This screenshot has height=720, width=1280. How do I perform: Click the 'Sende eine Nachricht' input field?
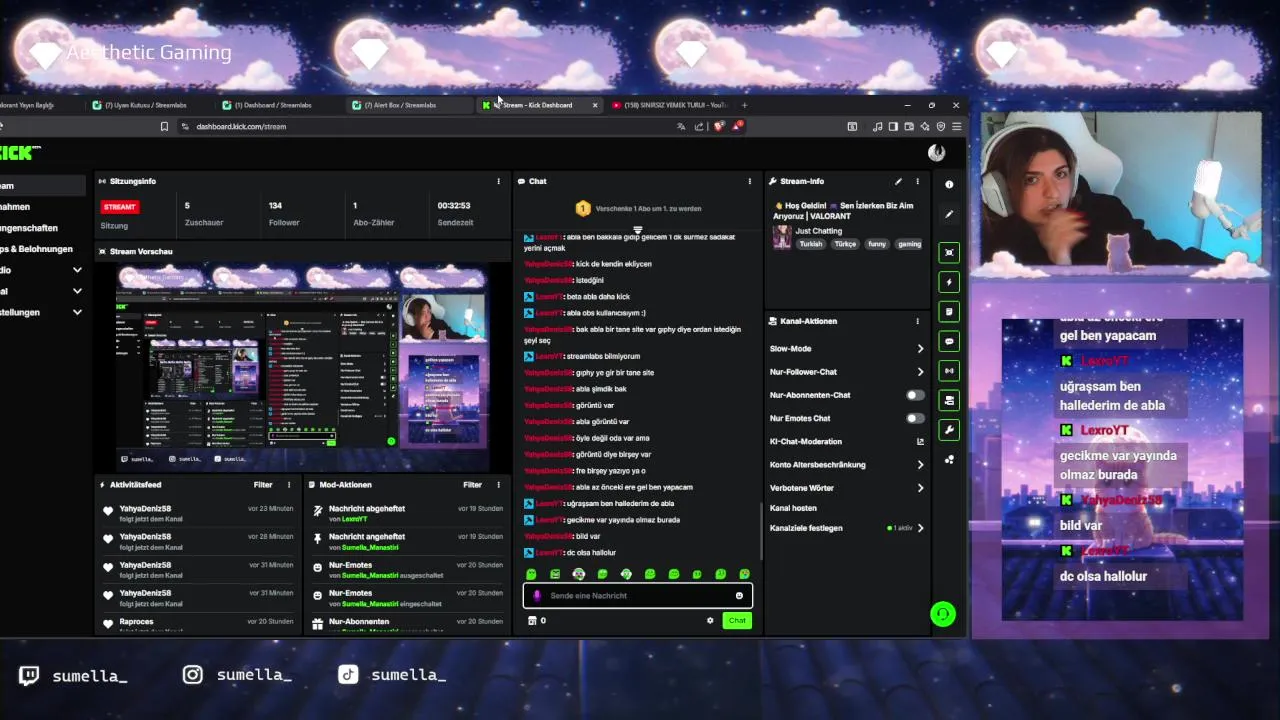638,596
